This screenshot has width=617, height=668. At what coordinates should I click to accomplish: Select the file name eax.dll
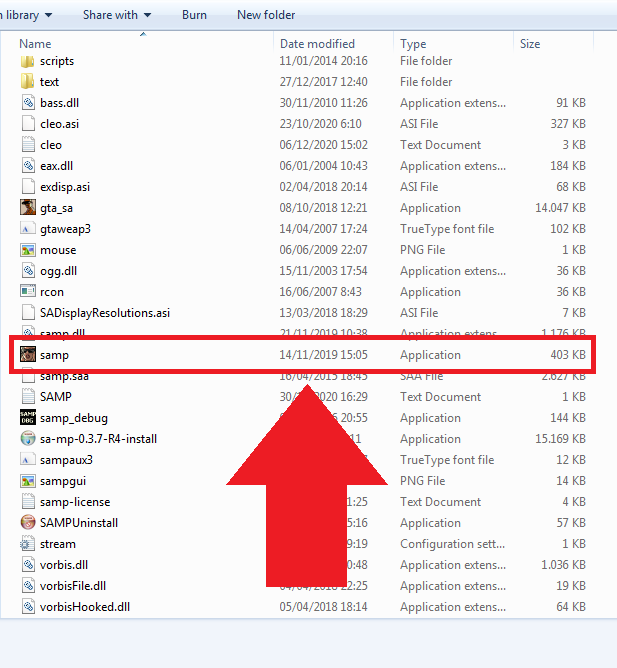tap(56, 166)
